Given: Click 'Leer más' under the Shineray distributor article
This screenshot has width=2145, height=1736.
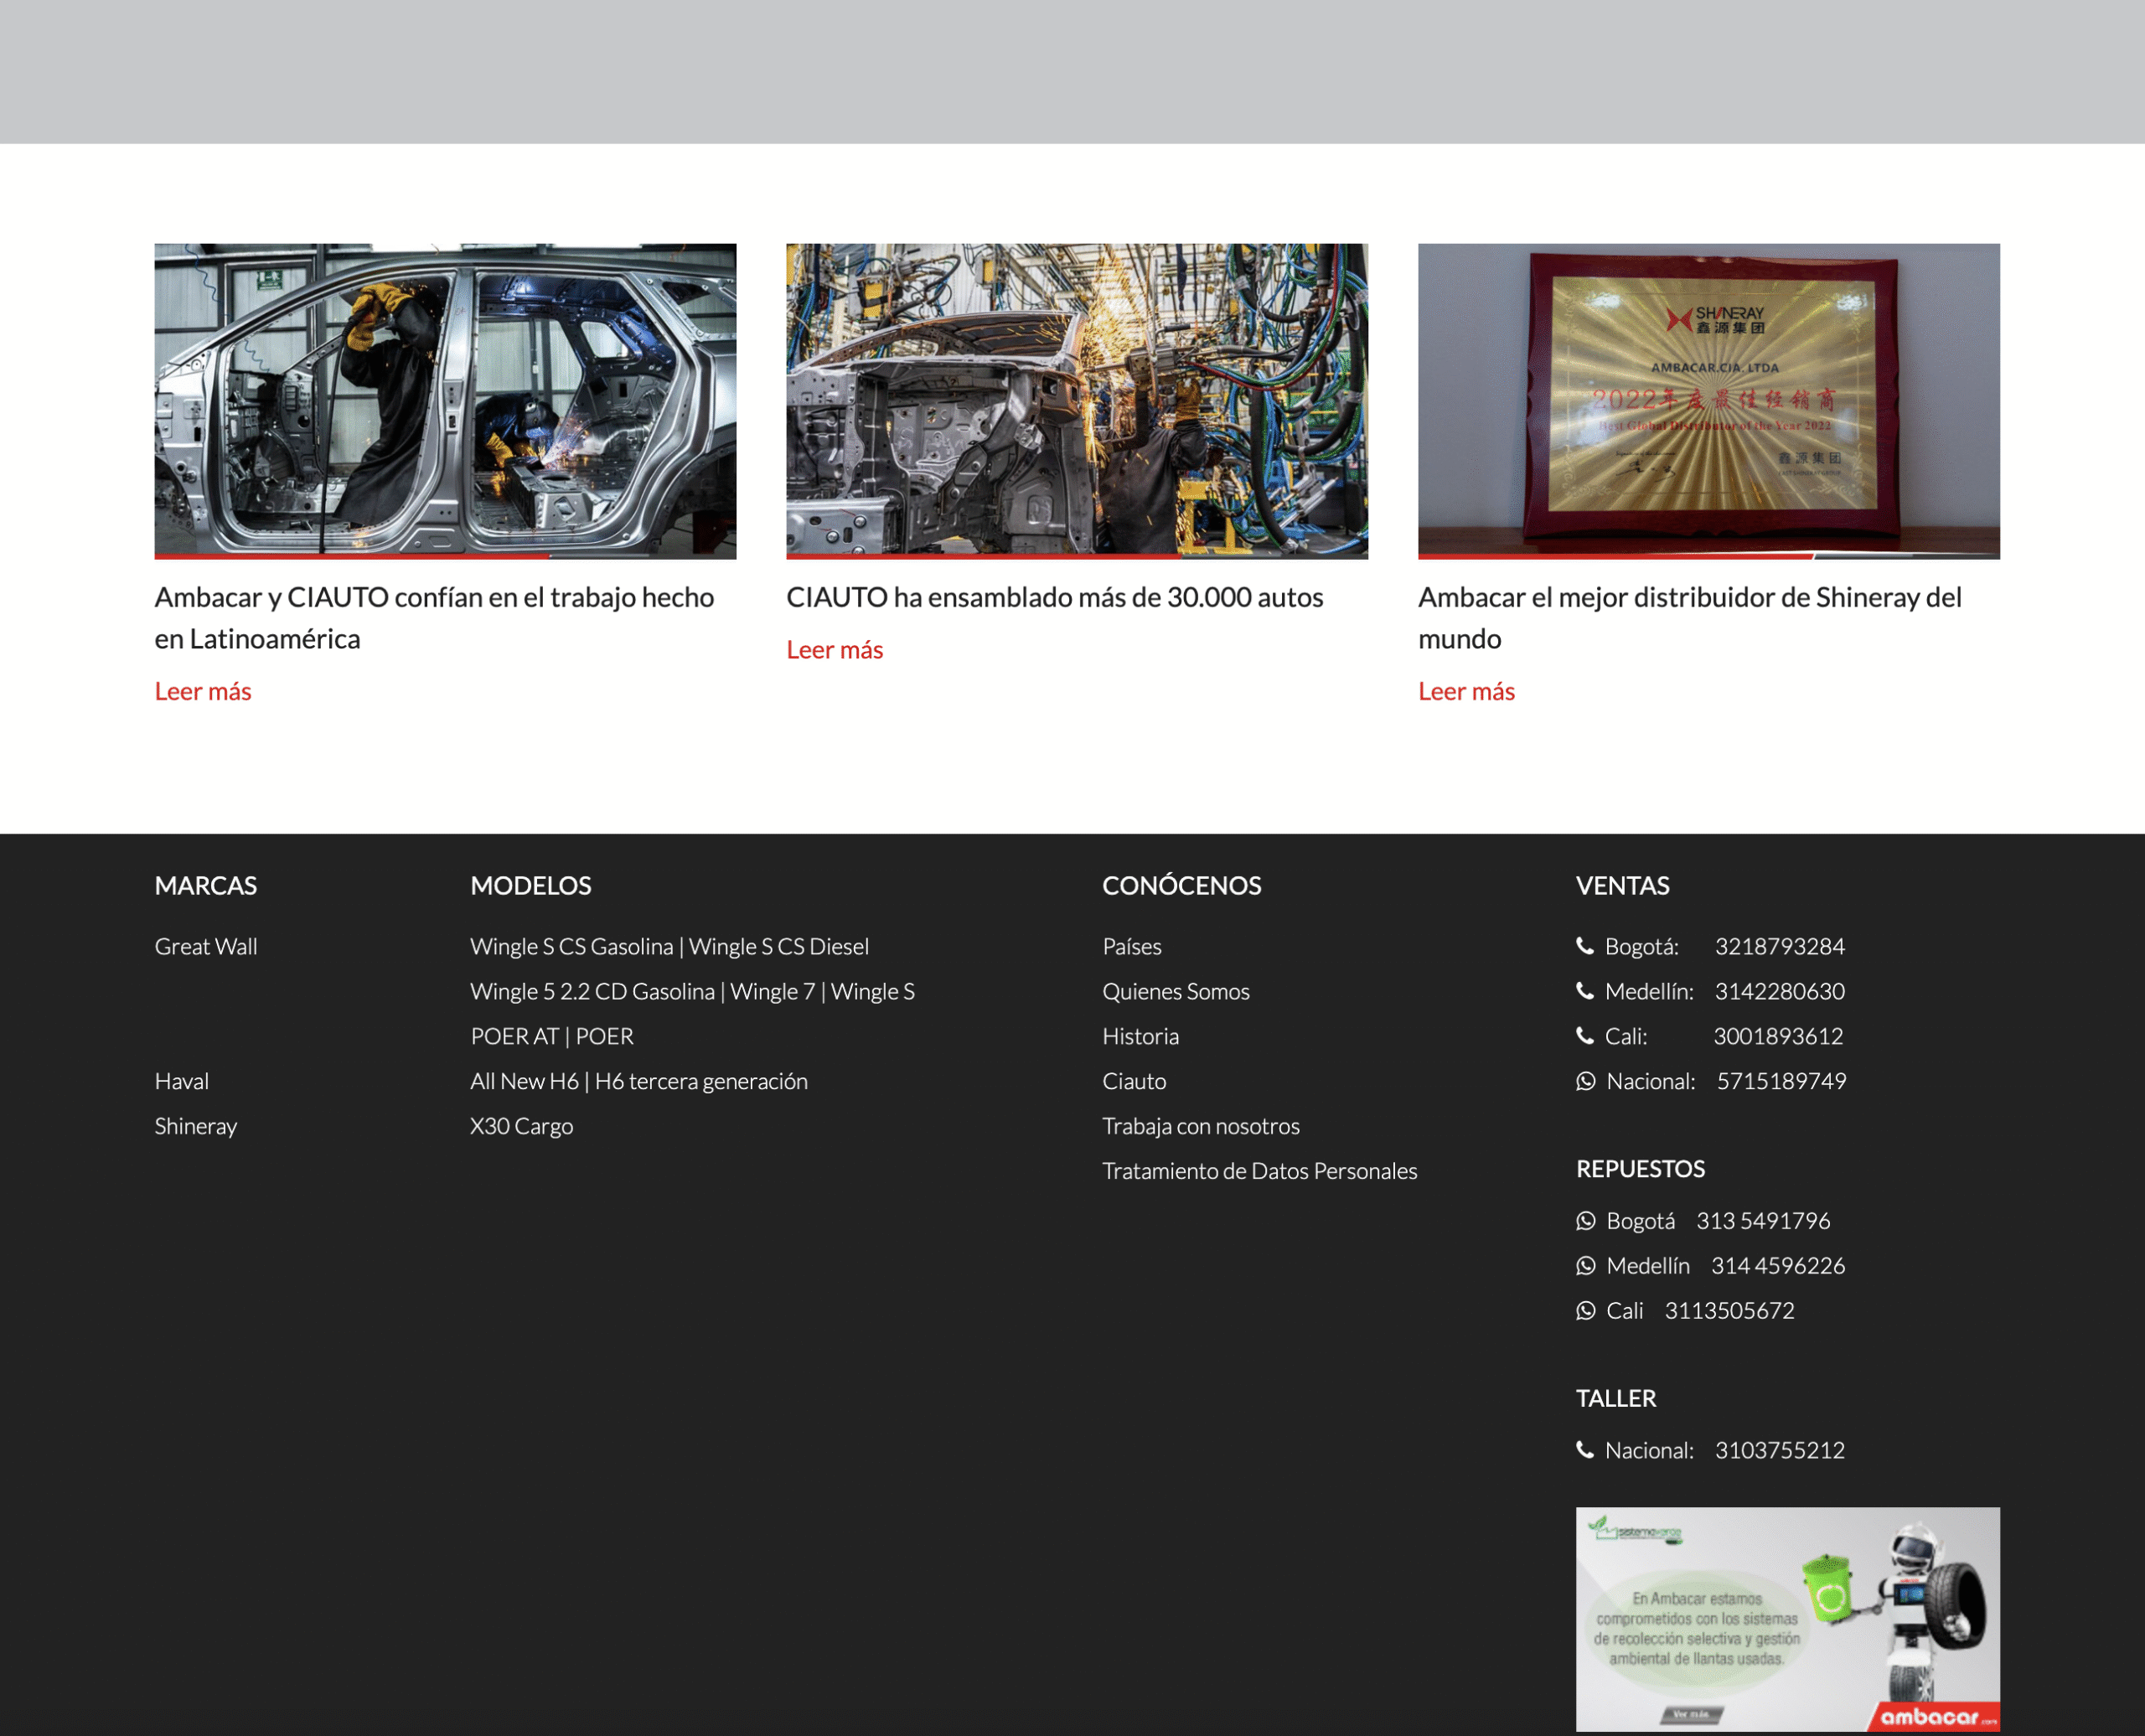Looking at the screenshot, I should (x=1467, y=691).
